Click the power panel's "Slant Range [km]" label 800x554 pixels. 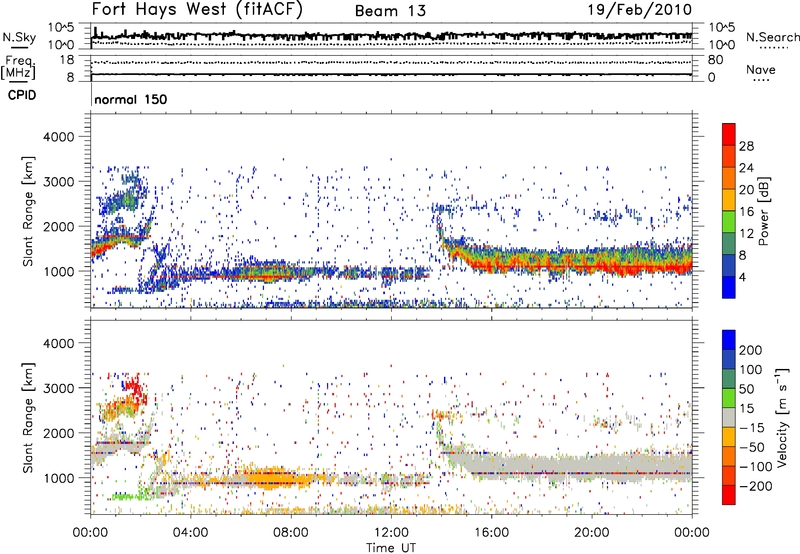pos(28,211)
